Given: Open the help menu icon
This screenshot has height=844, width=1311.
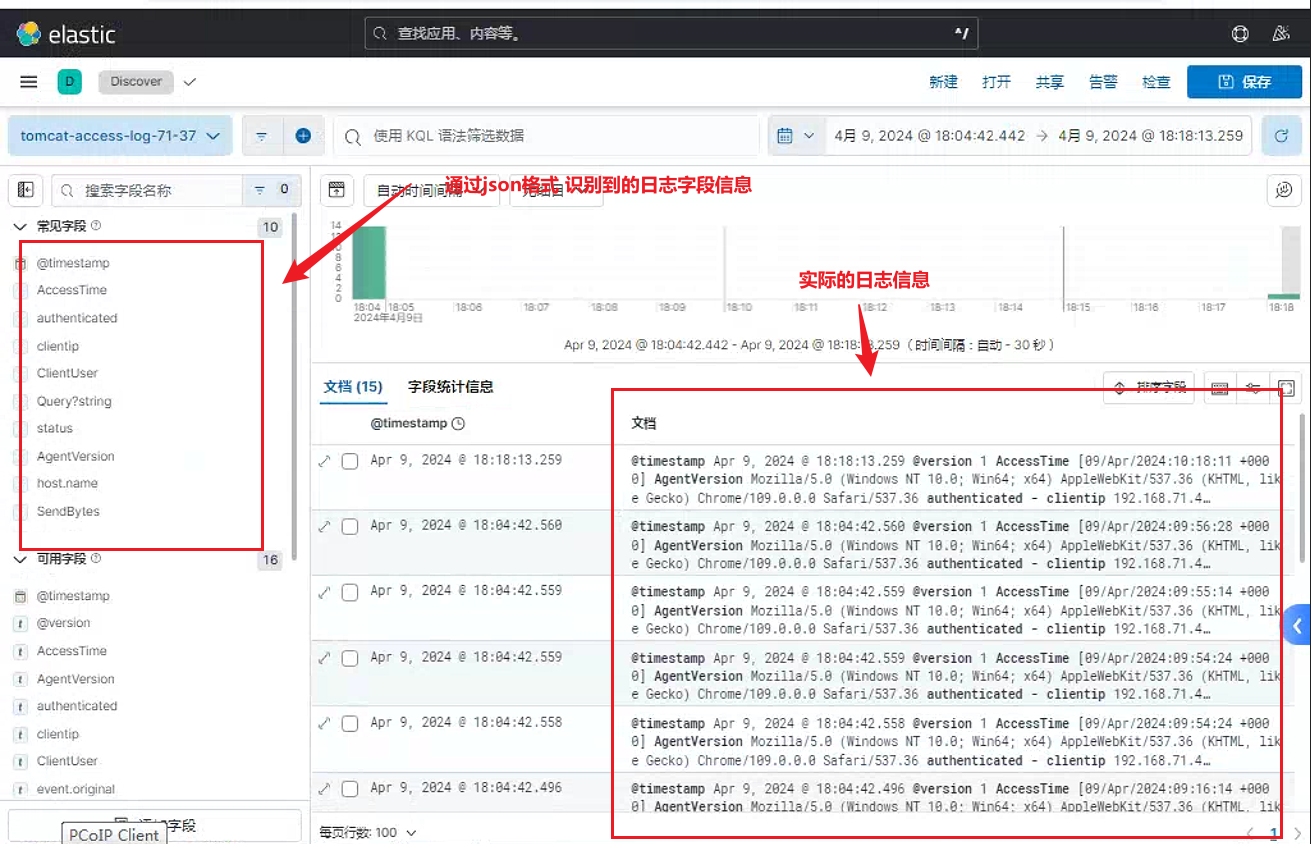Looking at the screenshot, I should point(1240,34).
